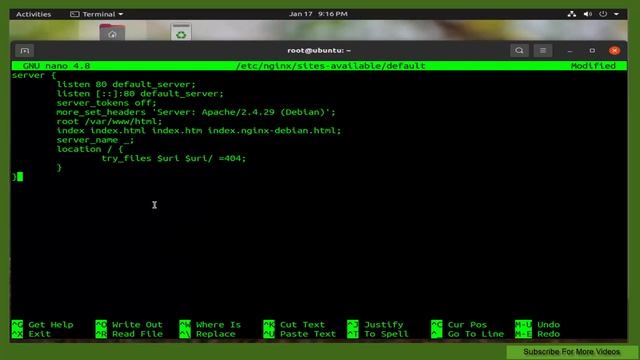Open the terminal hamburger menu
Image resolution: width=640 pixels, height=360 pixels.
542,51
